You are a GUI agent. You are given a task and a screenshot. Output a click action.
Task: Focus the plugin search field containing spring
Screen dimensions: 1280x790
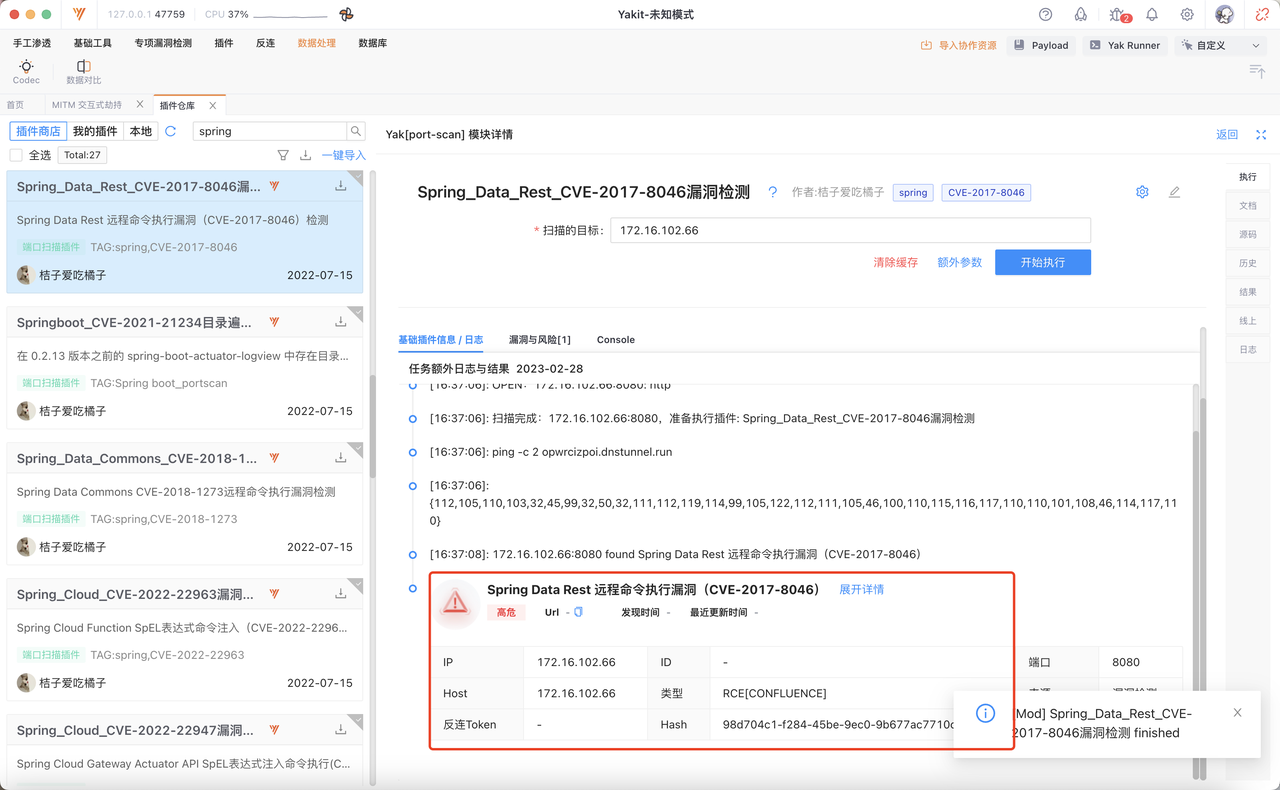(x=269, y=131)
